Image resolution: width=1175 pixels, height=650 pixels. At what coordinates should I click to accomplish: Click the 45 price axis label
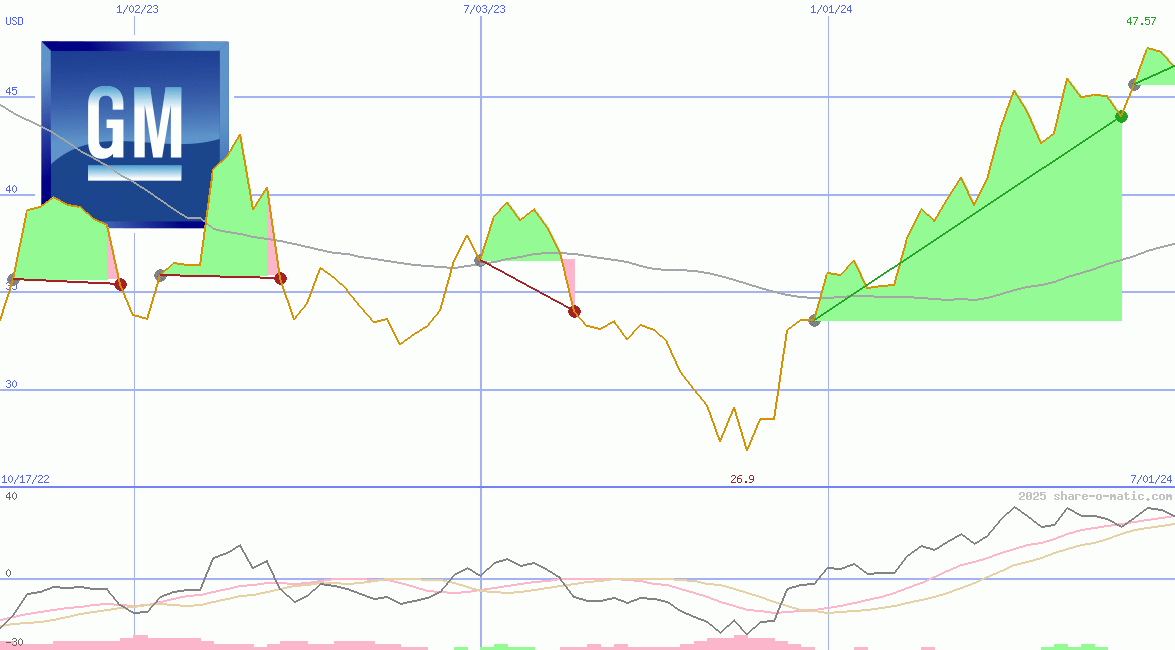11,92
